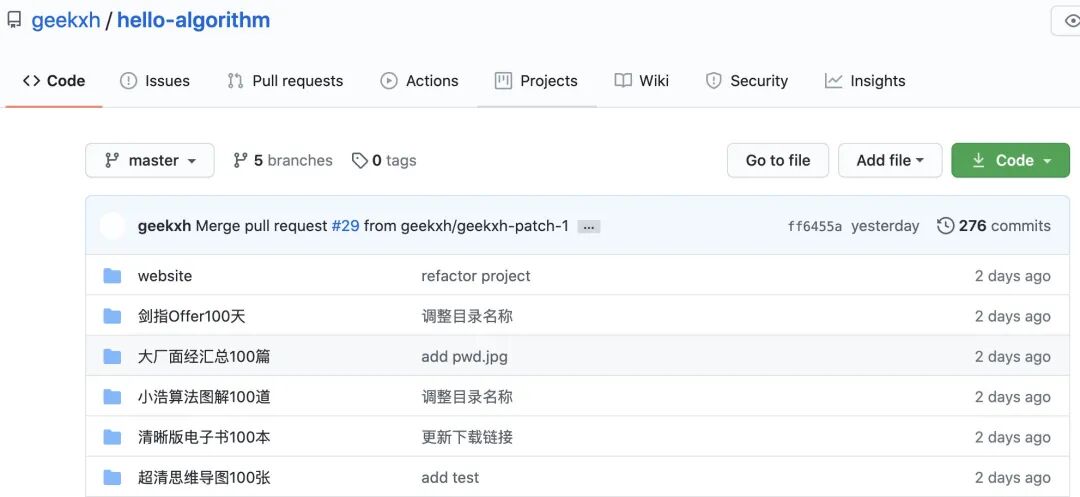The height and width of the screenshot is (497, 1080).
Task: Switch to the Issues tab
Action: click(155, 81)
